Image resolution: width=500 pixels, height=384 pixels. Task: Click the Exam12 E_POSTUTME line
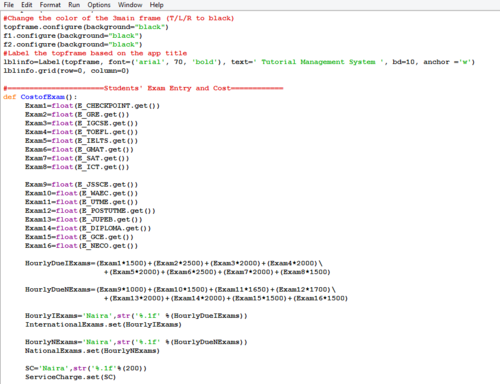[90, 210]
